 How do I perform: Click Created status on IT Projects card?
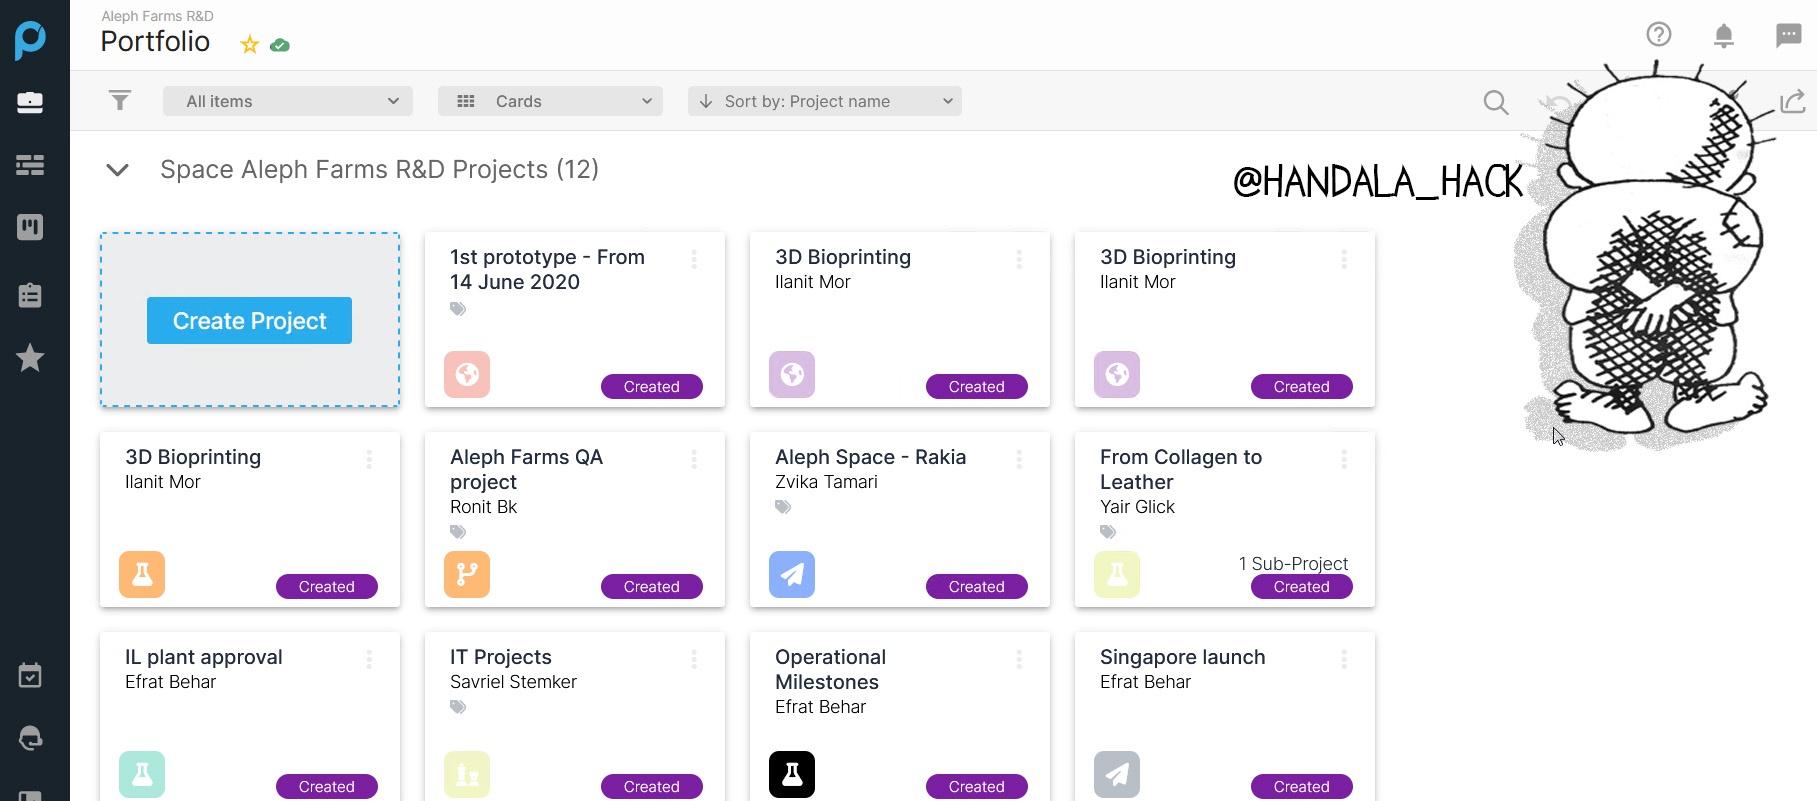(x=651, y=786)
